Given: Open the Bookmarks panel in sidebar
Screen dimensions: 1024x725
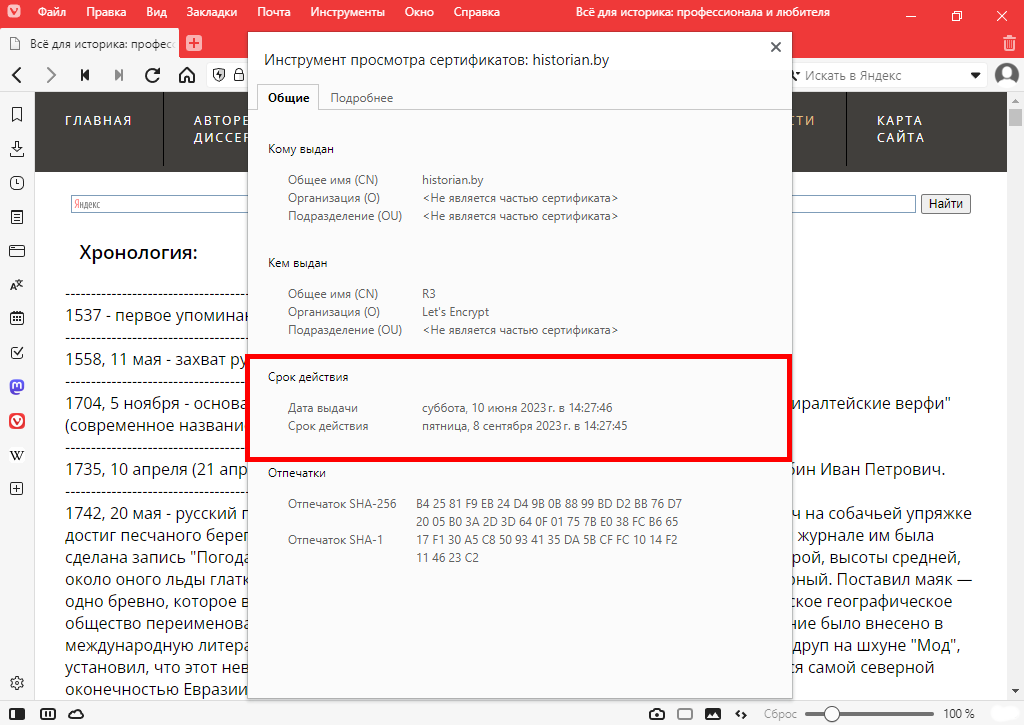Looking at the screenshot, I should (17, 115).
